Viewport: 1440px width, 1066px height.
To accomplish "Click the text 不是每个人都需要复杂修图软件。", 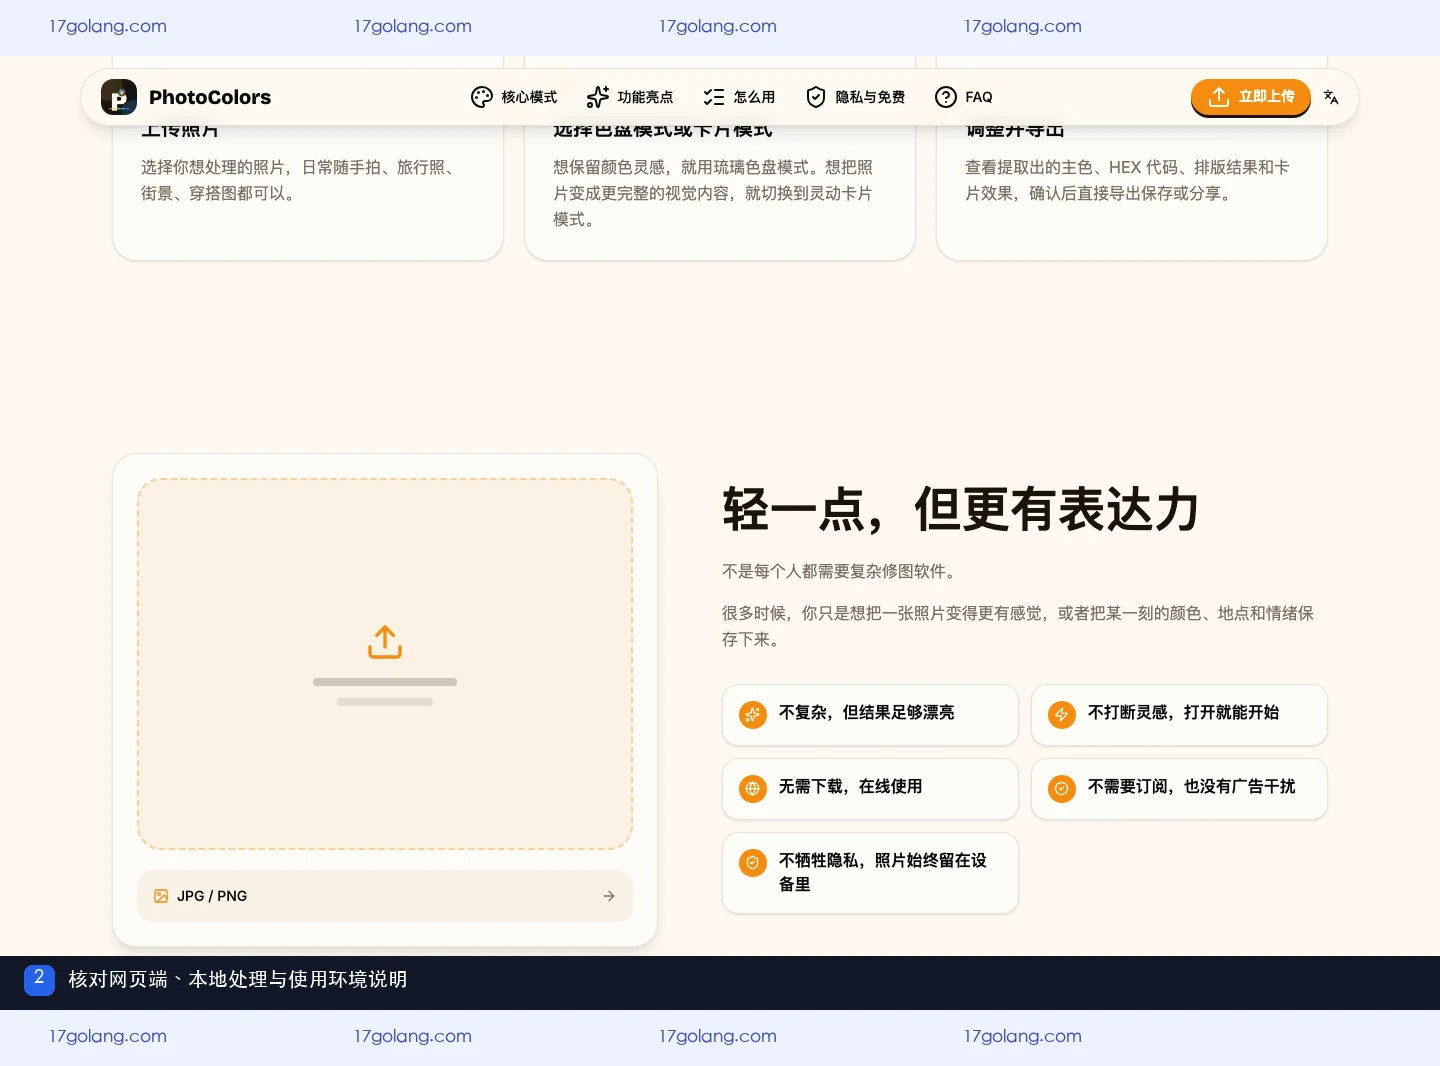I will click(x=841, y=571).
